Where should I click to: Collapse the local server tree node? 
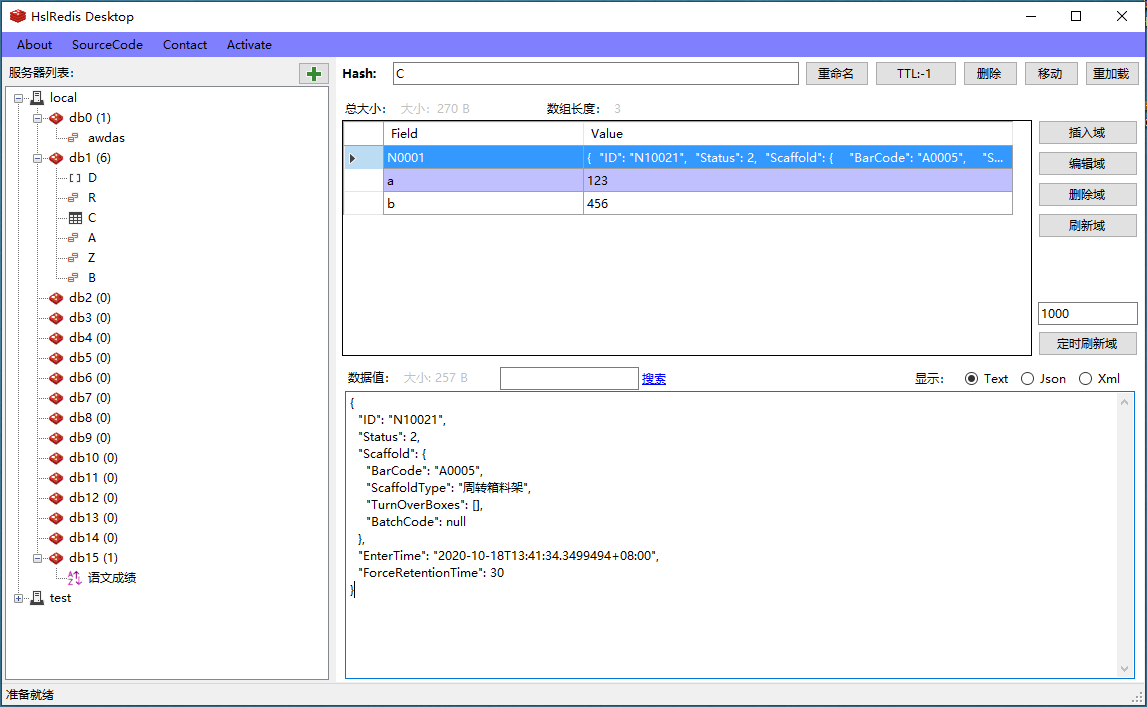pyautogui.click(x=19, y=98)
